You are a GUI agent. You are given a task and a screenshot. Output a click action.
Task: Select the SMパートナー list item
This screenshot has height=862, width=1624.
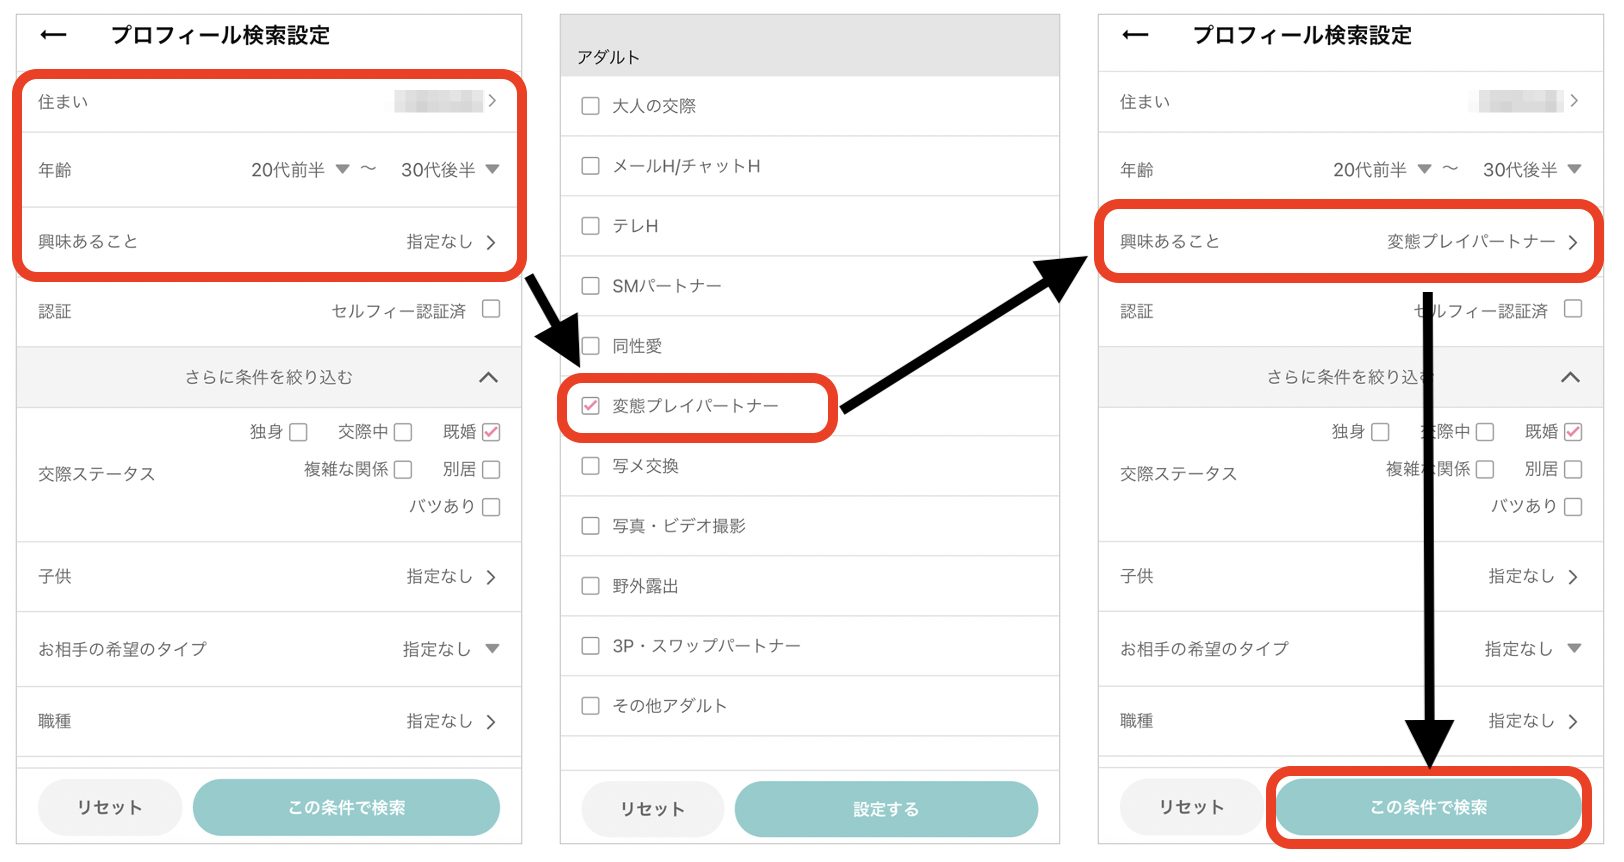pos(666,286)
